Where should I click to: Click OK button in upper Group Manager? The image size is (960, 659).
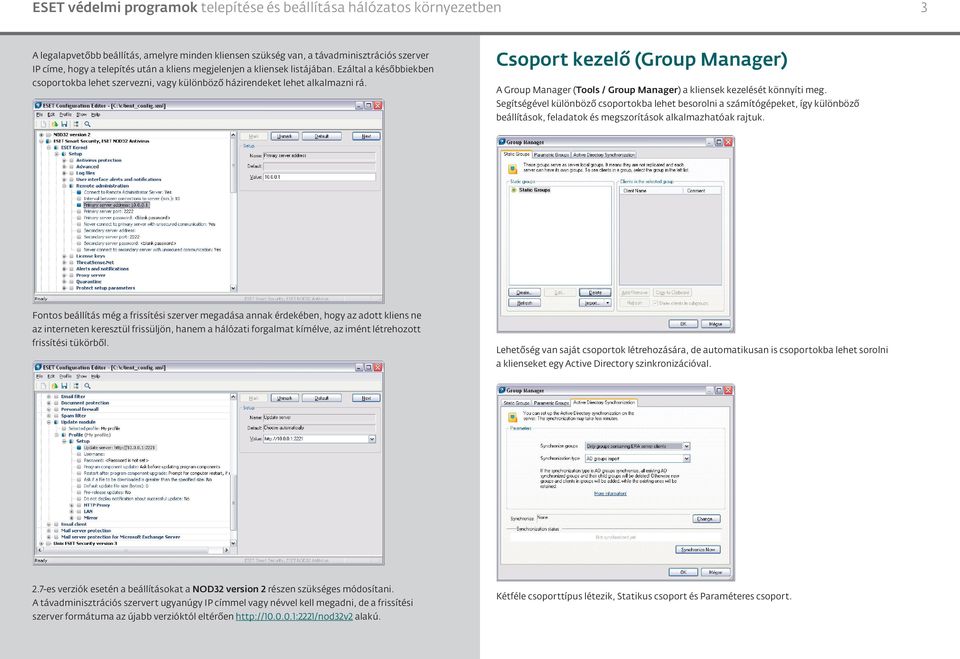[683, 324]
